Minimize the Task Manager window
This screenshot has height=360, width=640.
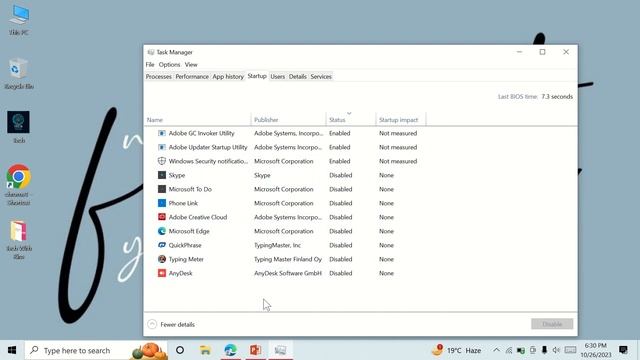pyautogui.click(x=519, y=52)
